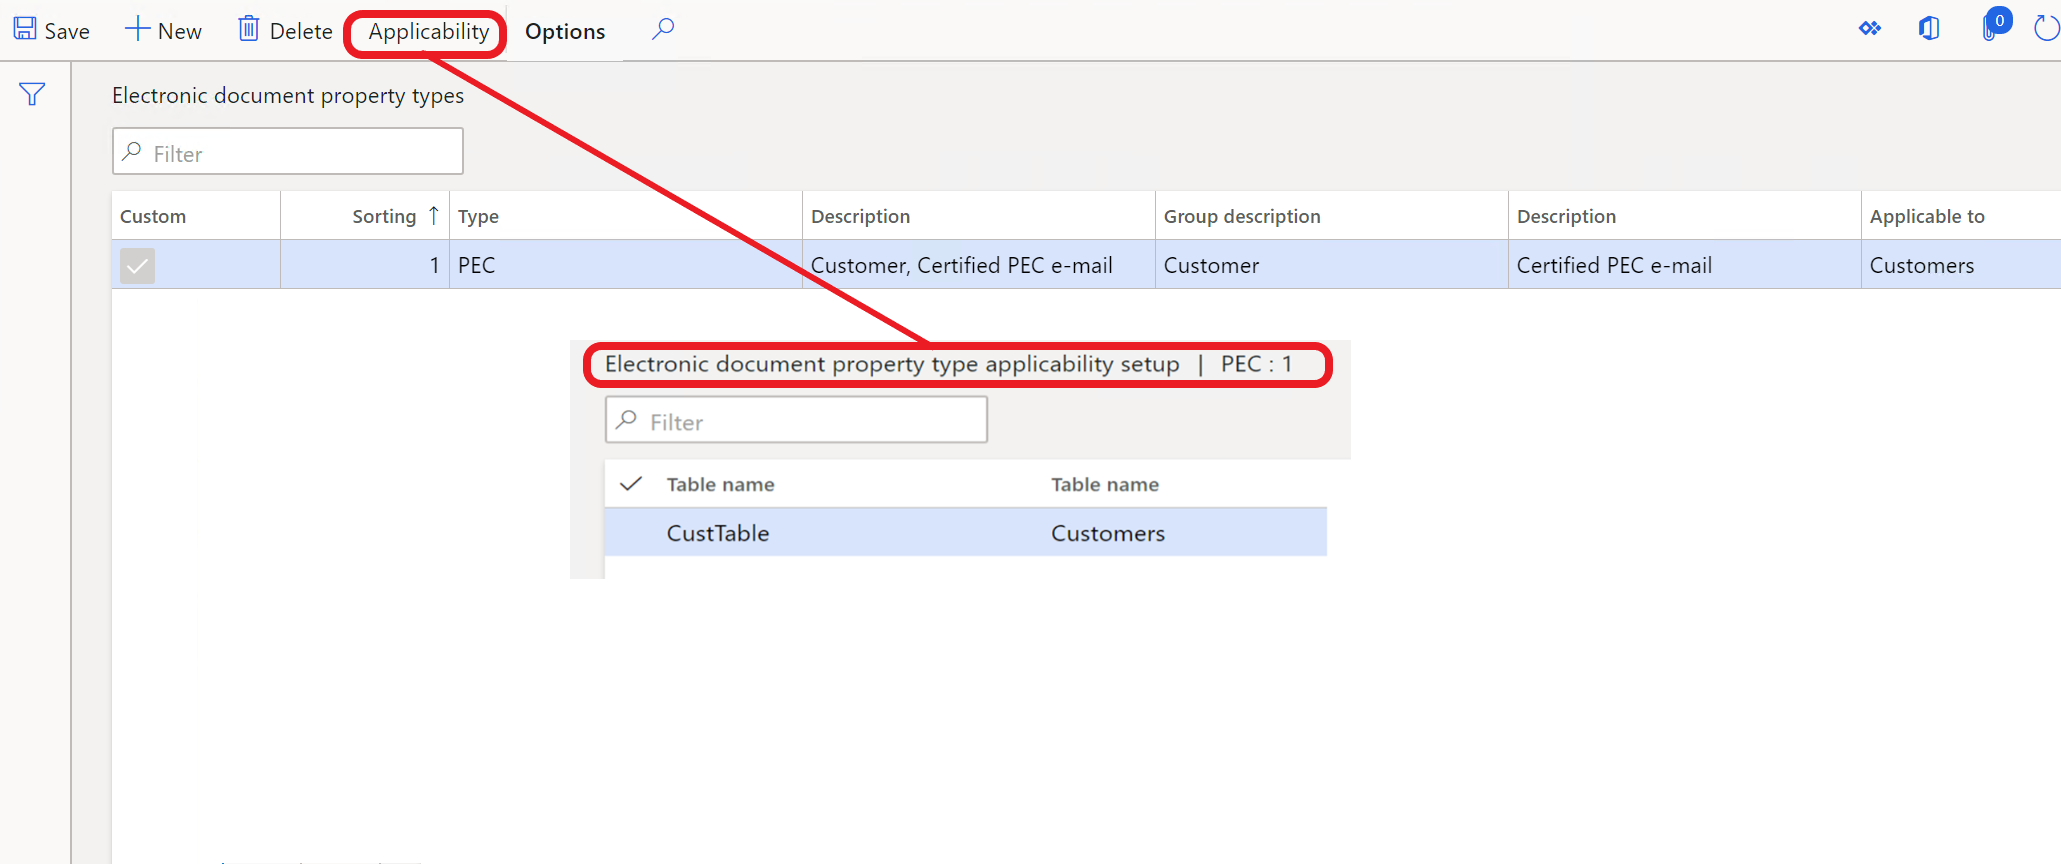
Task: Click the Group description column header
Action: click(1332, 216)
